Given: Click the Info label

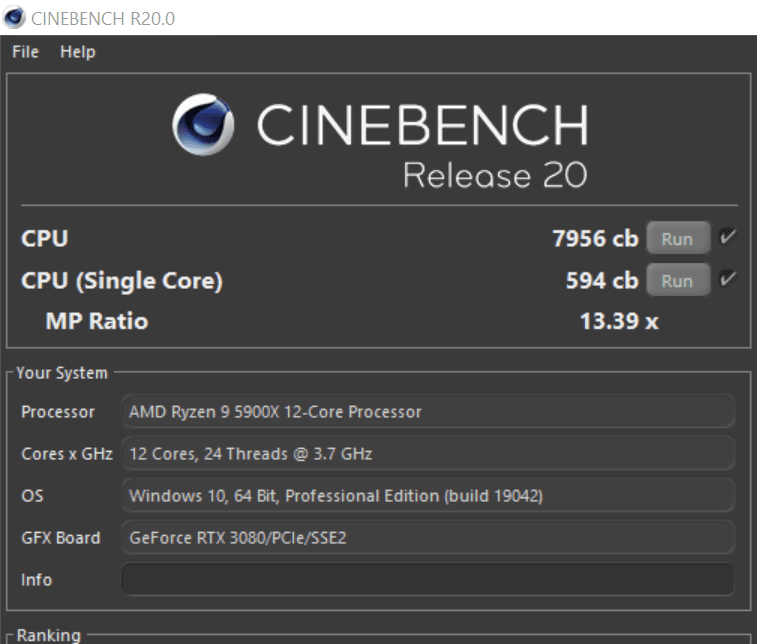Looking at the screenshot, I should coord(36,580).
